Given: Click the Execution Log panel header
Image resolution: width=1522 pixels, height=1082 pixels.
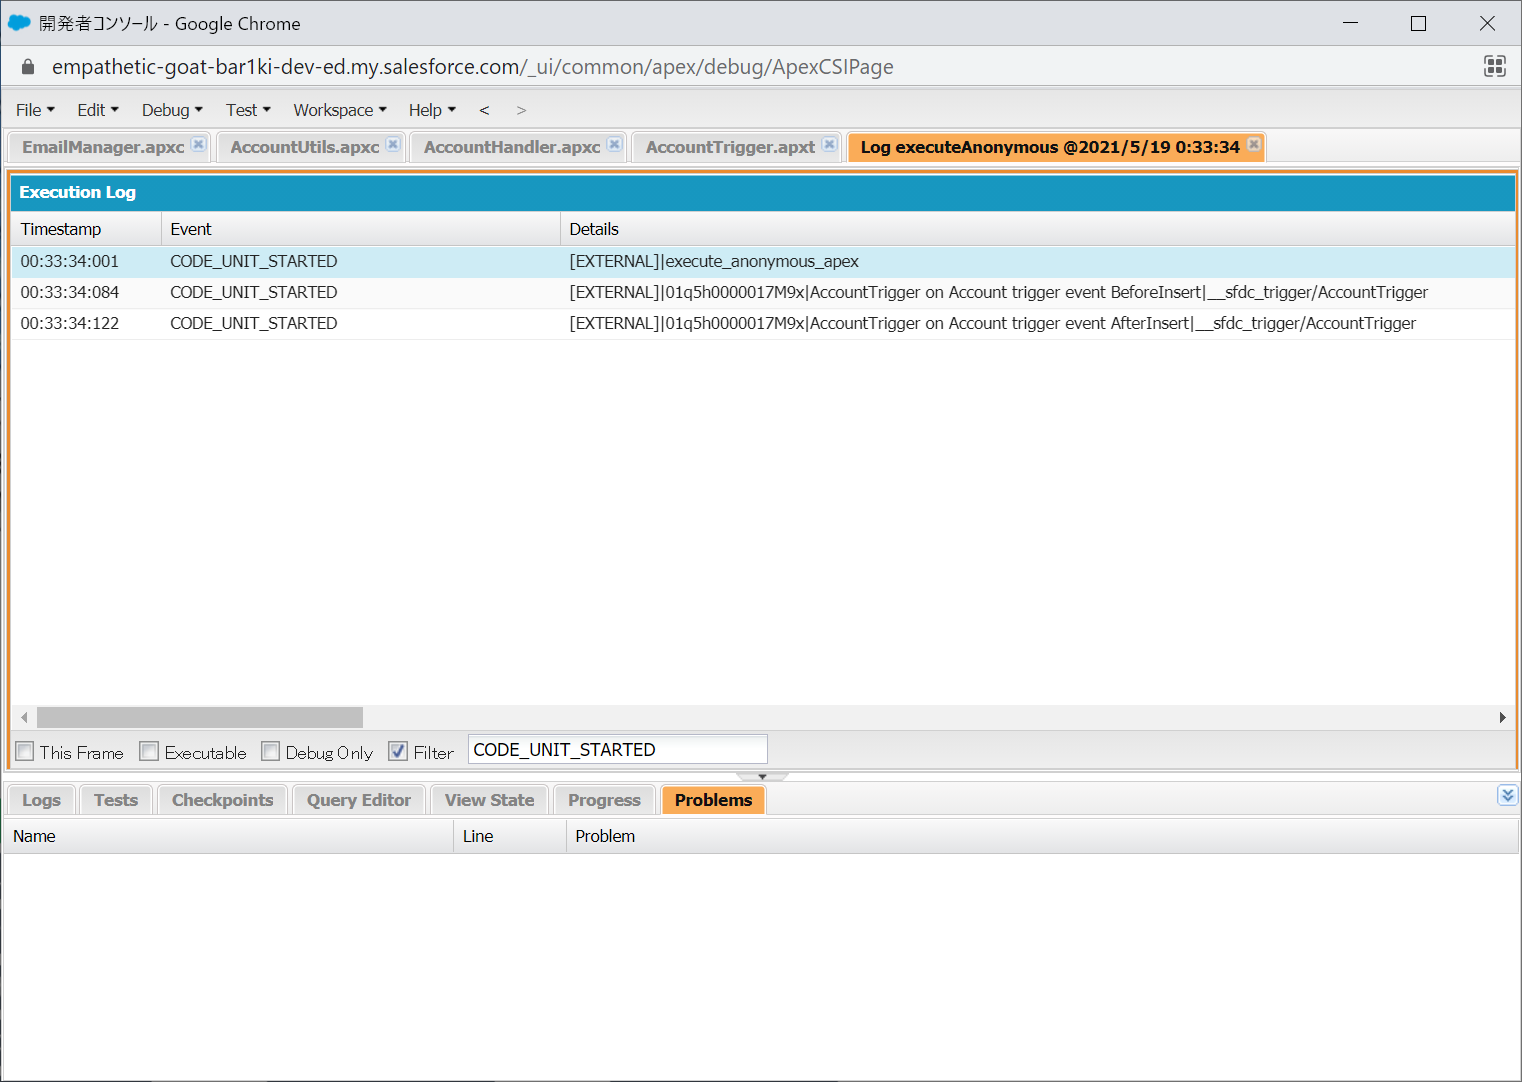Looking at the screenshot, I should [x=763, y=192].
